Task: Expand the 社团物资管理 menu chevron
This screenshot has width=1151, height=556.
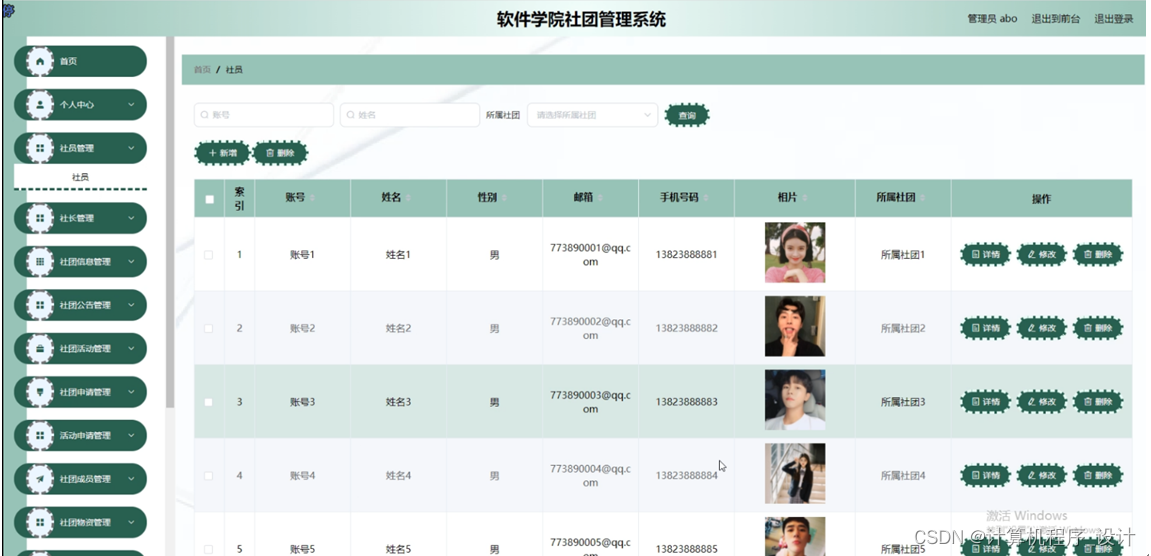Action: point(131,522)
